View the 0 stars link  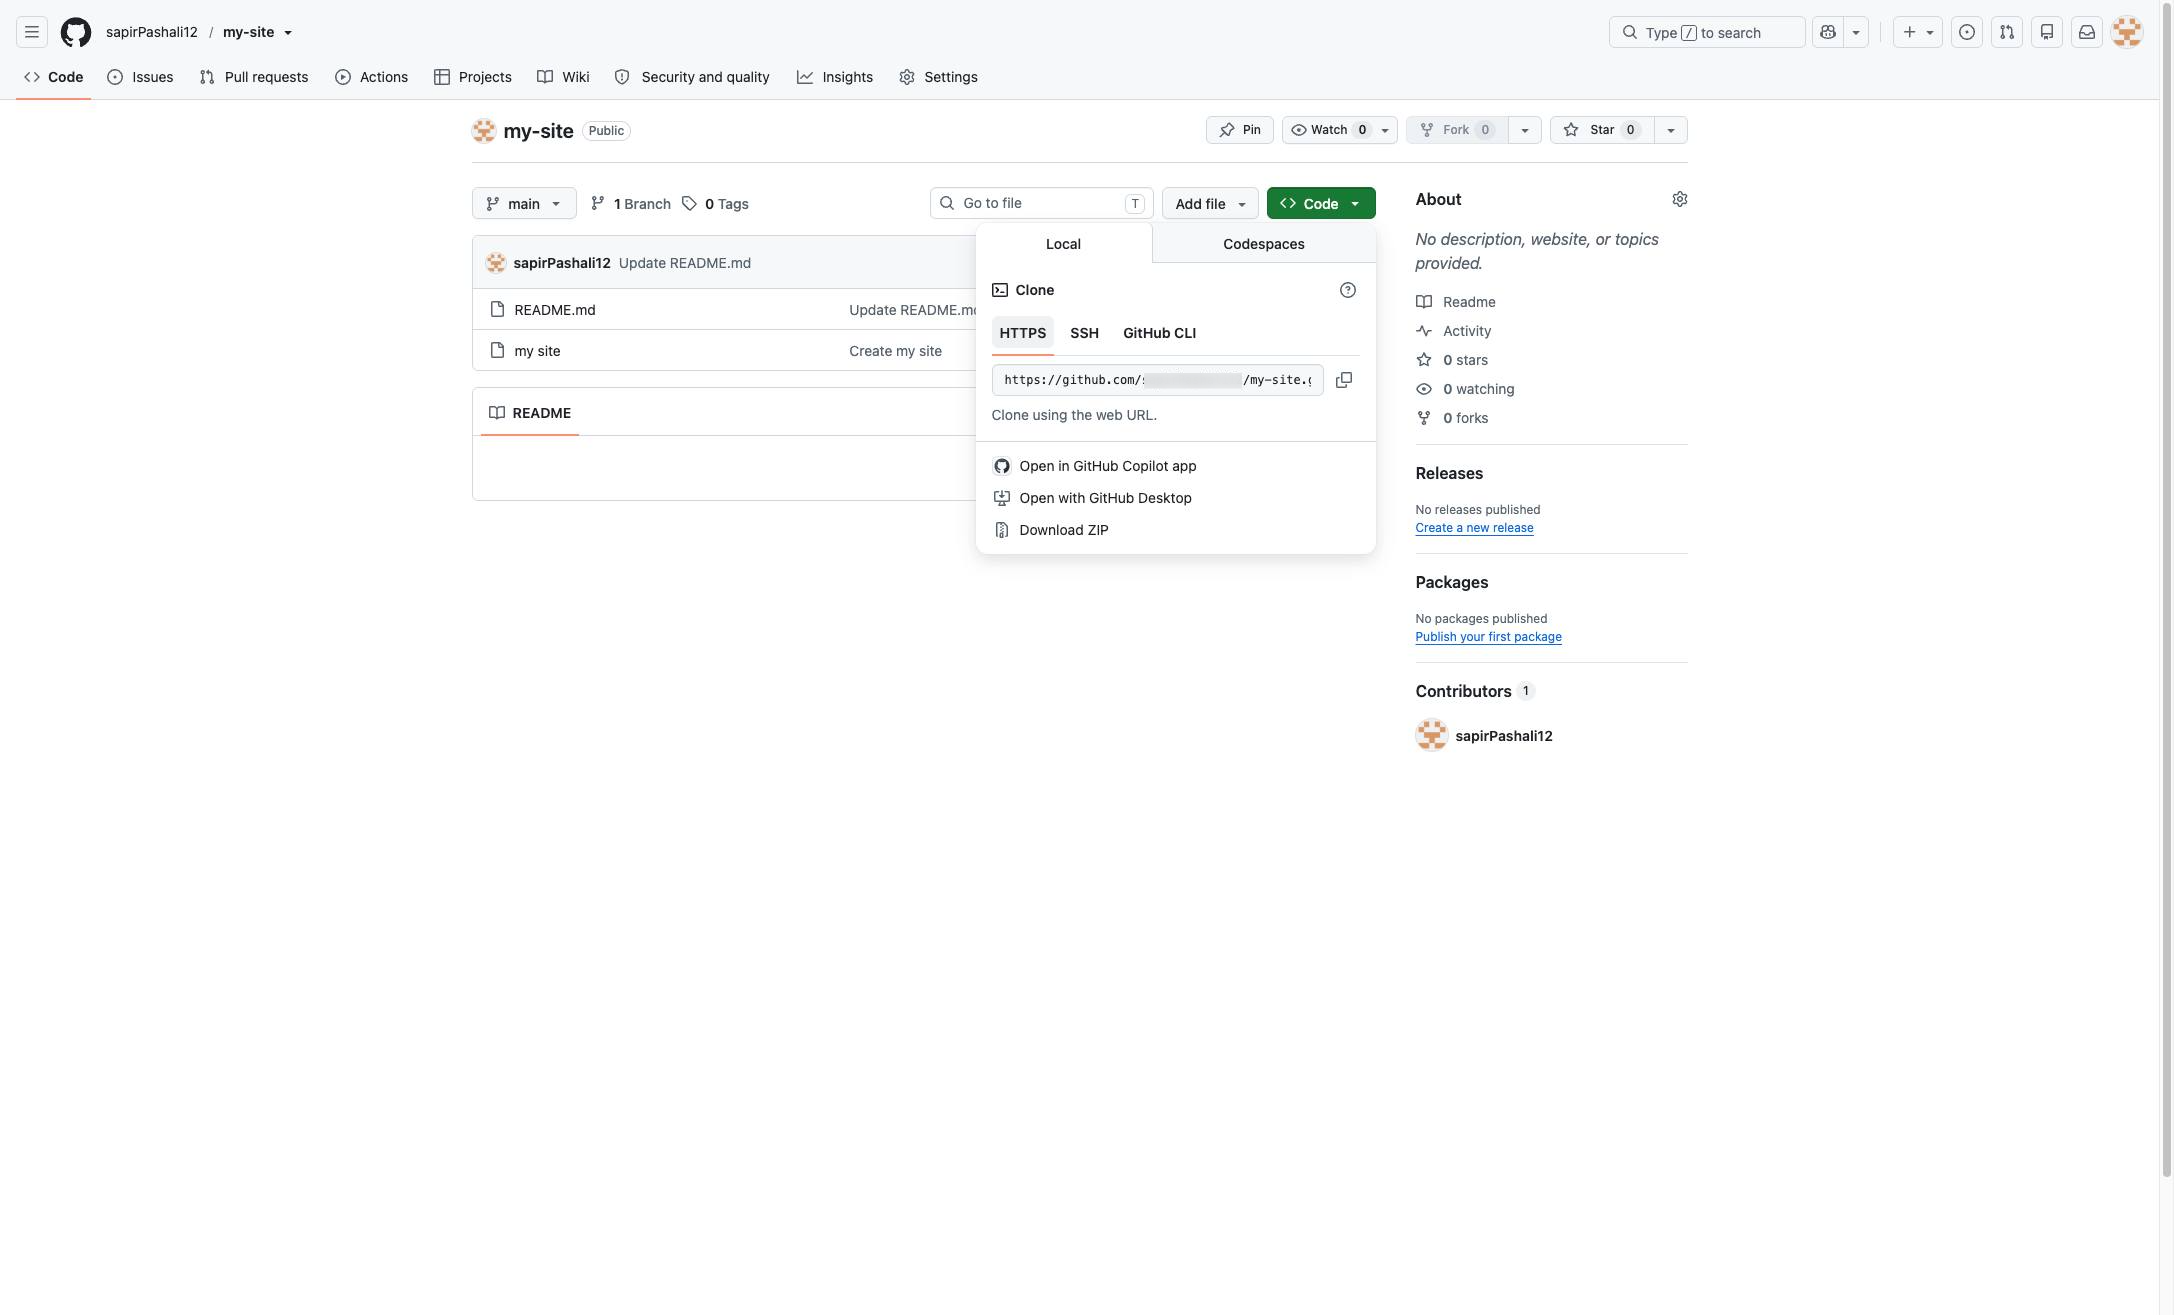(1452, 360)
